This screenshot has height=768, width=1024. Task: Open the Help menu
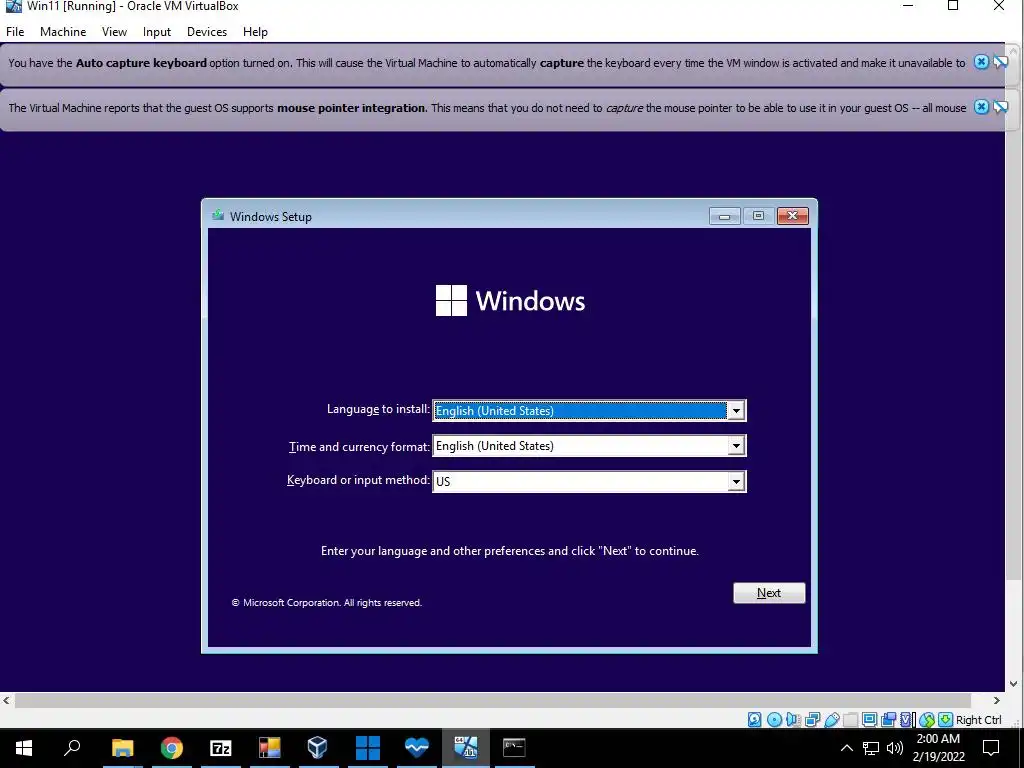coord(255,31)
